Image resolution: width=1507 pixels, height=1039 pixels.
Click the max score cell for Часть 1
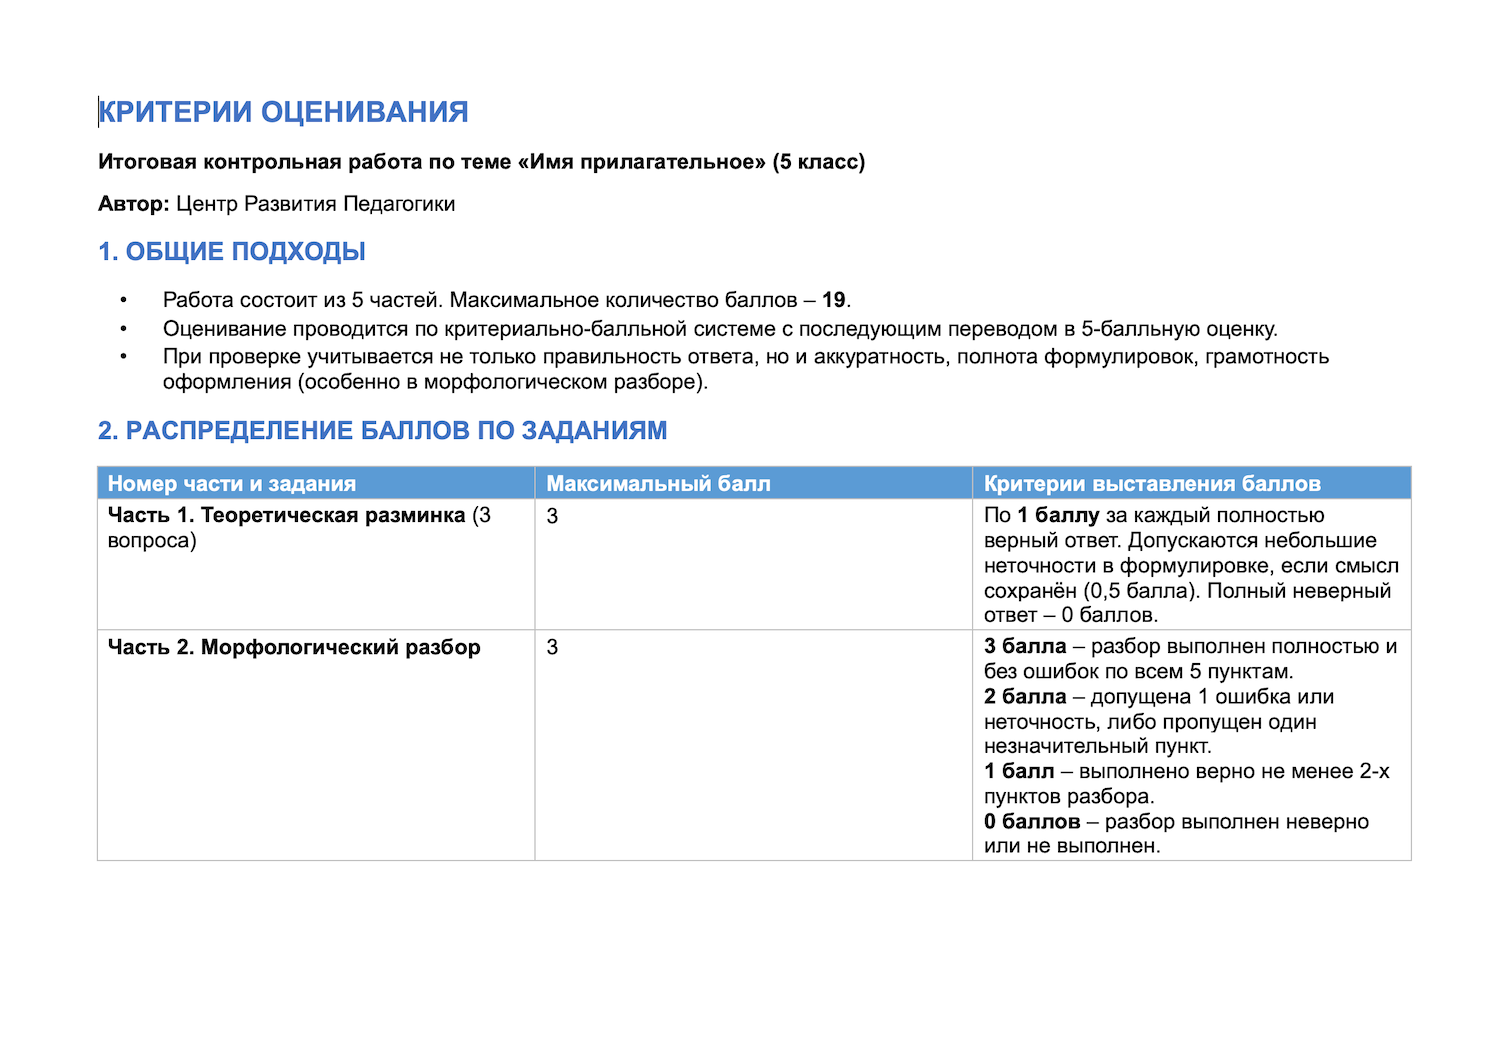(754, 564)
